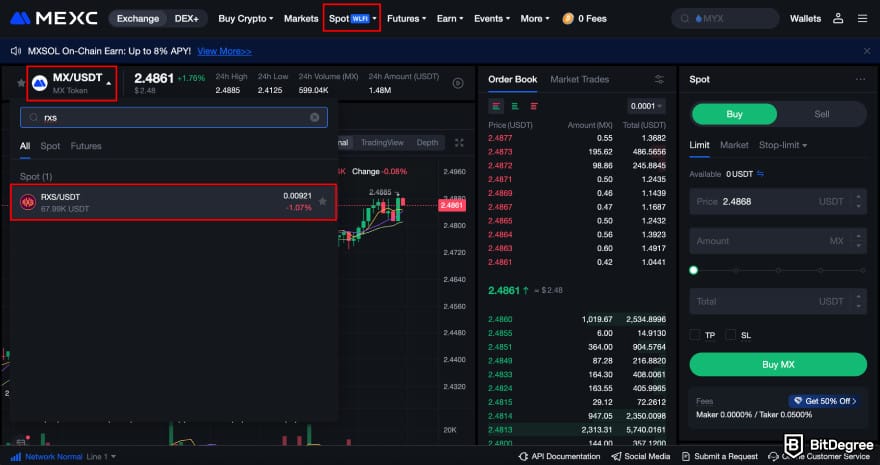Clear the rxs search text
This screenshot has height=465, width=880.
pos(315,117)
